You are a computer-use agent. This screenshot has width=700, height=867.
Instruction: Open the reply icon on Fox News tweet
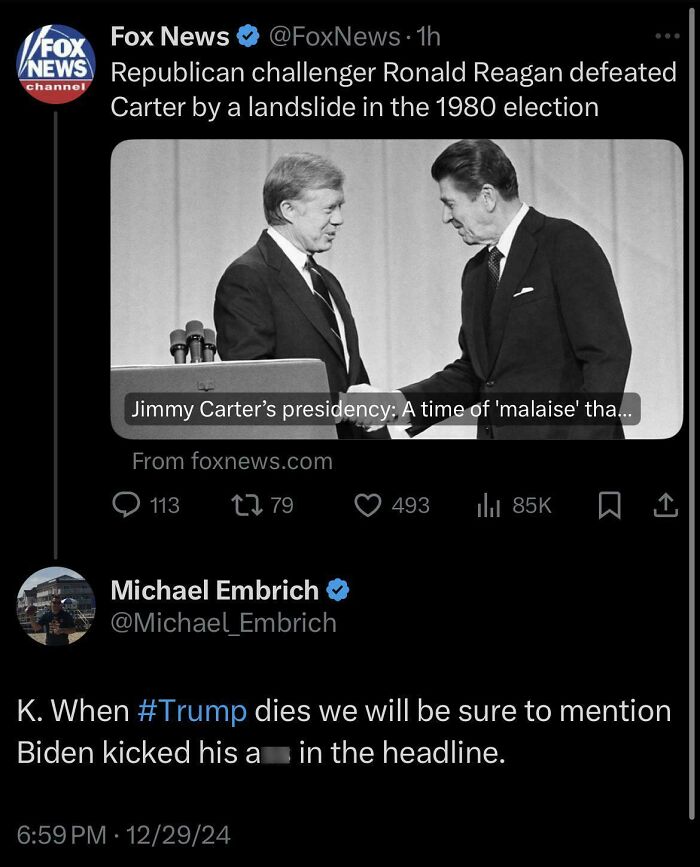coord(129,505)
